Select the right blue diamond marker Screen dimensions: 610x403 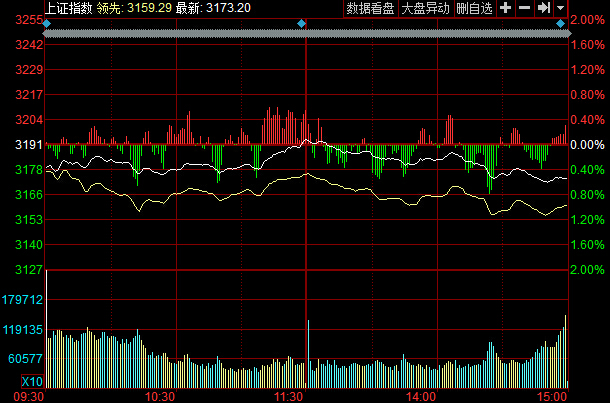pos(560,22)
